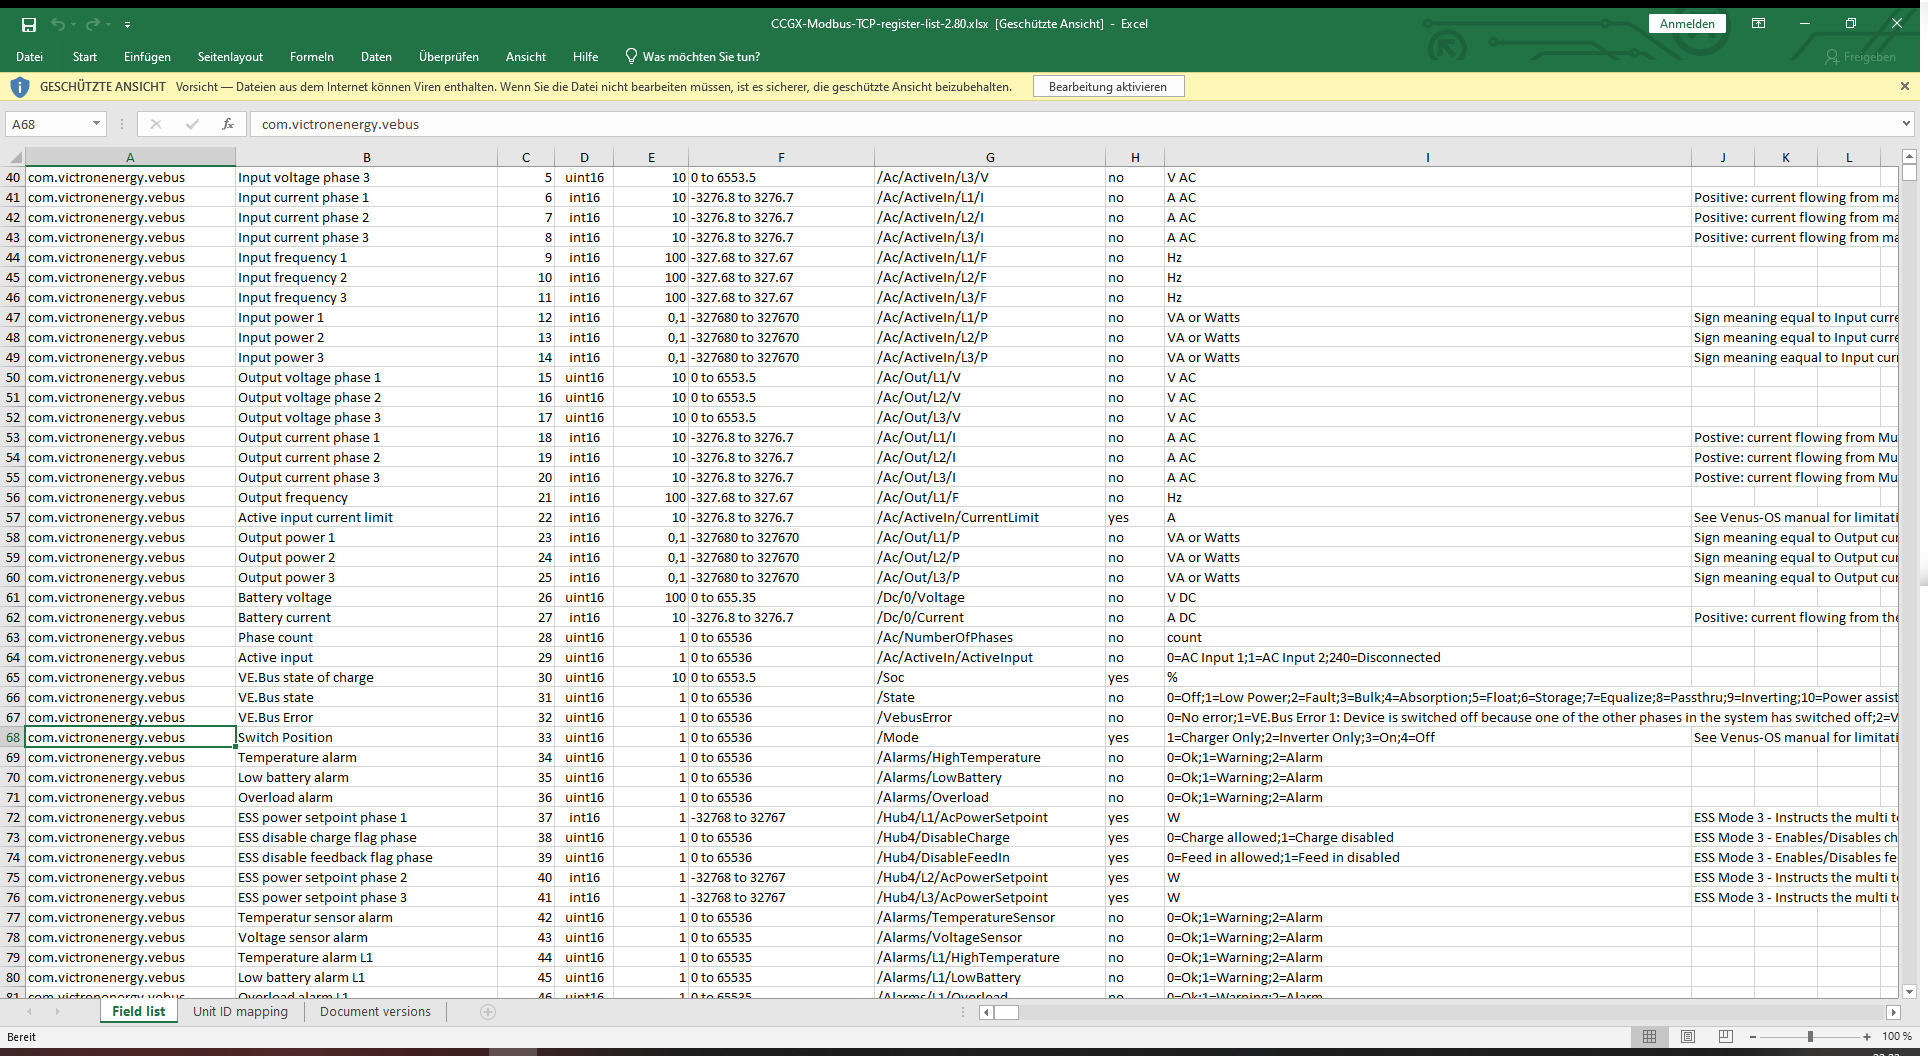Switch to Page Break Preview icon
Image resolution: width=1928 pixels, height=1056 pixels.
[x=1725, y=1036]
